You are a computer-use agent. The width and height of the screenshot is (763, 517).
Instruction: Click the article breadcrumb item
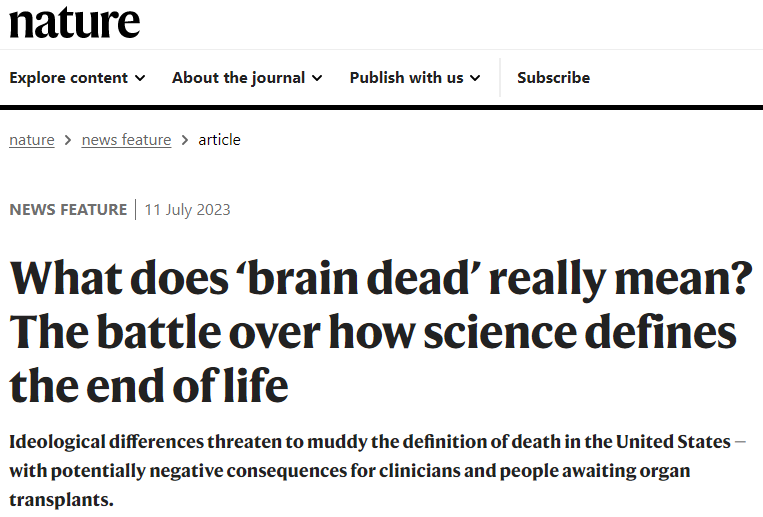click(x=219, y=140)
